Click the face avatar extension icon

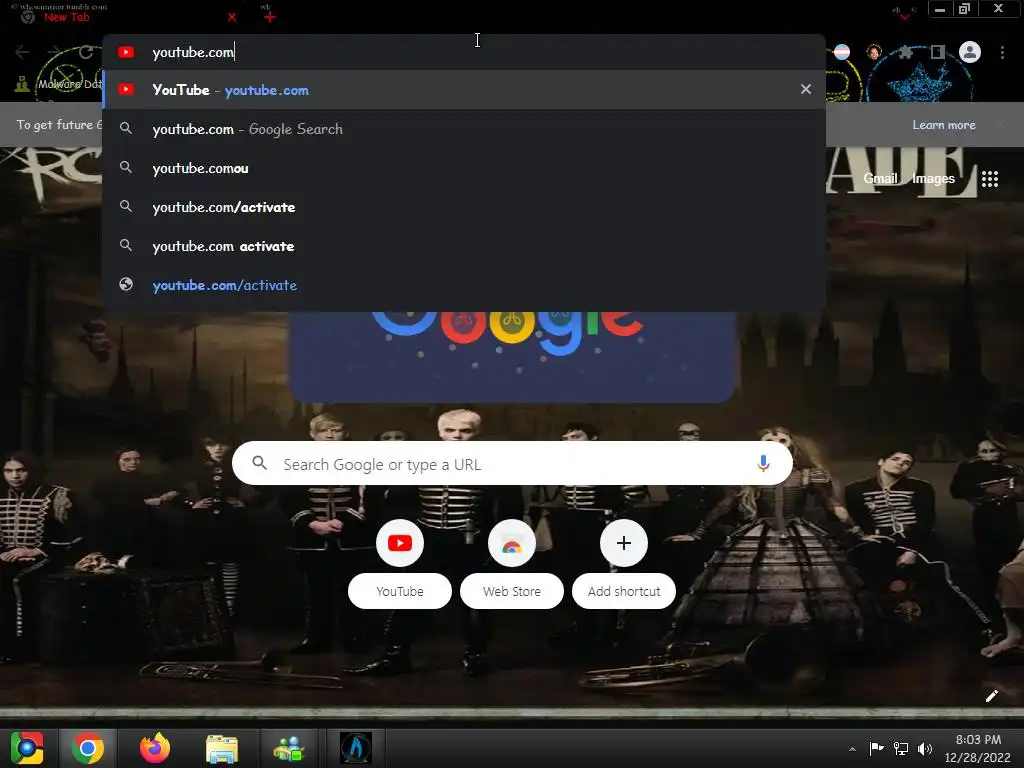pyautogui.click(x=874, y=52)
